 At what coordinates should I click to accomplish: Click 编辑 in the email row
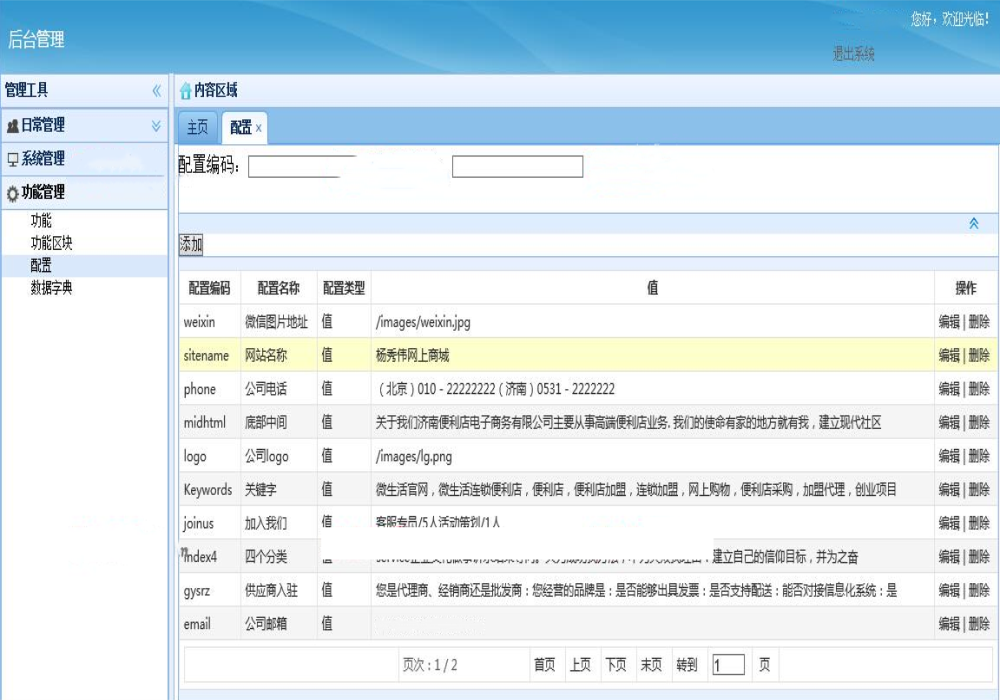(949, 623)
